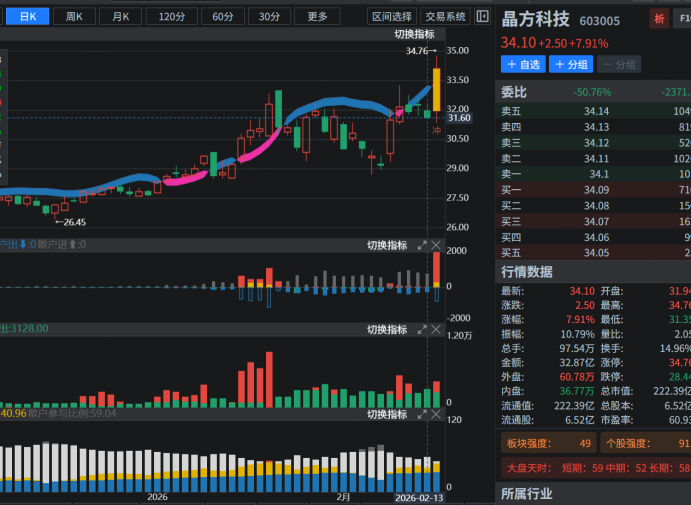Show the 60分 minute chart
This screenshot has height=505, width=691.
[221, 16]
